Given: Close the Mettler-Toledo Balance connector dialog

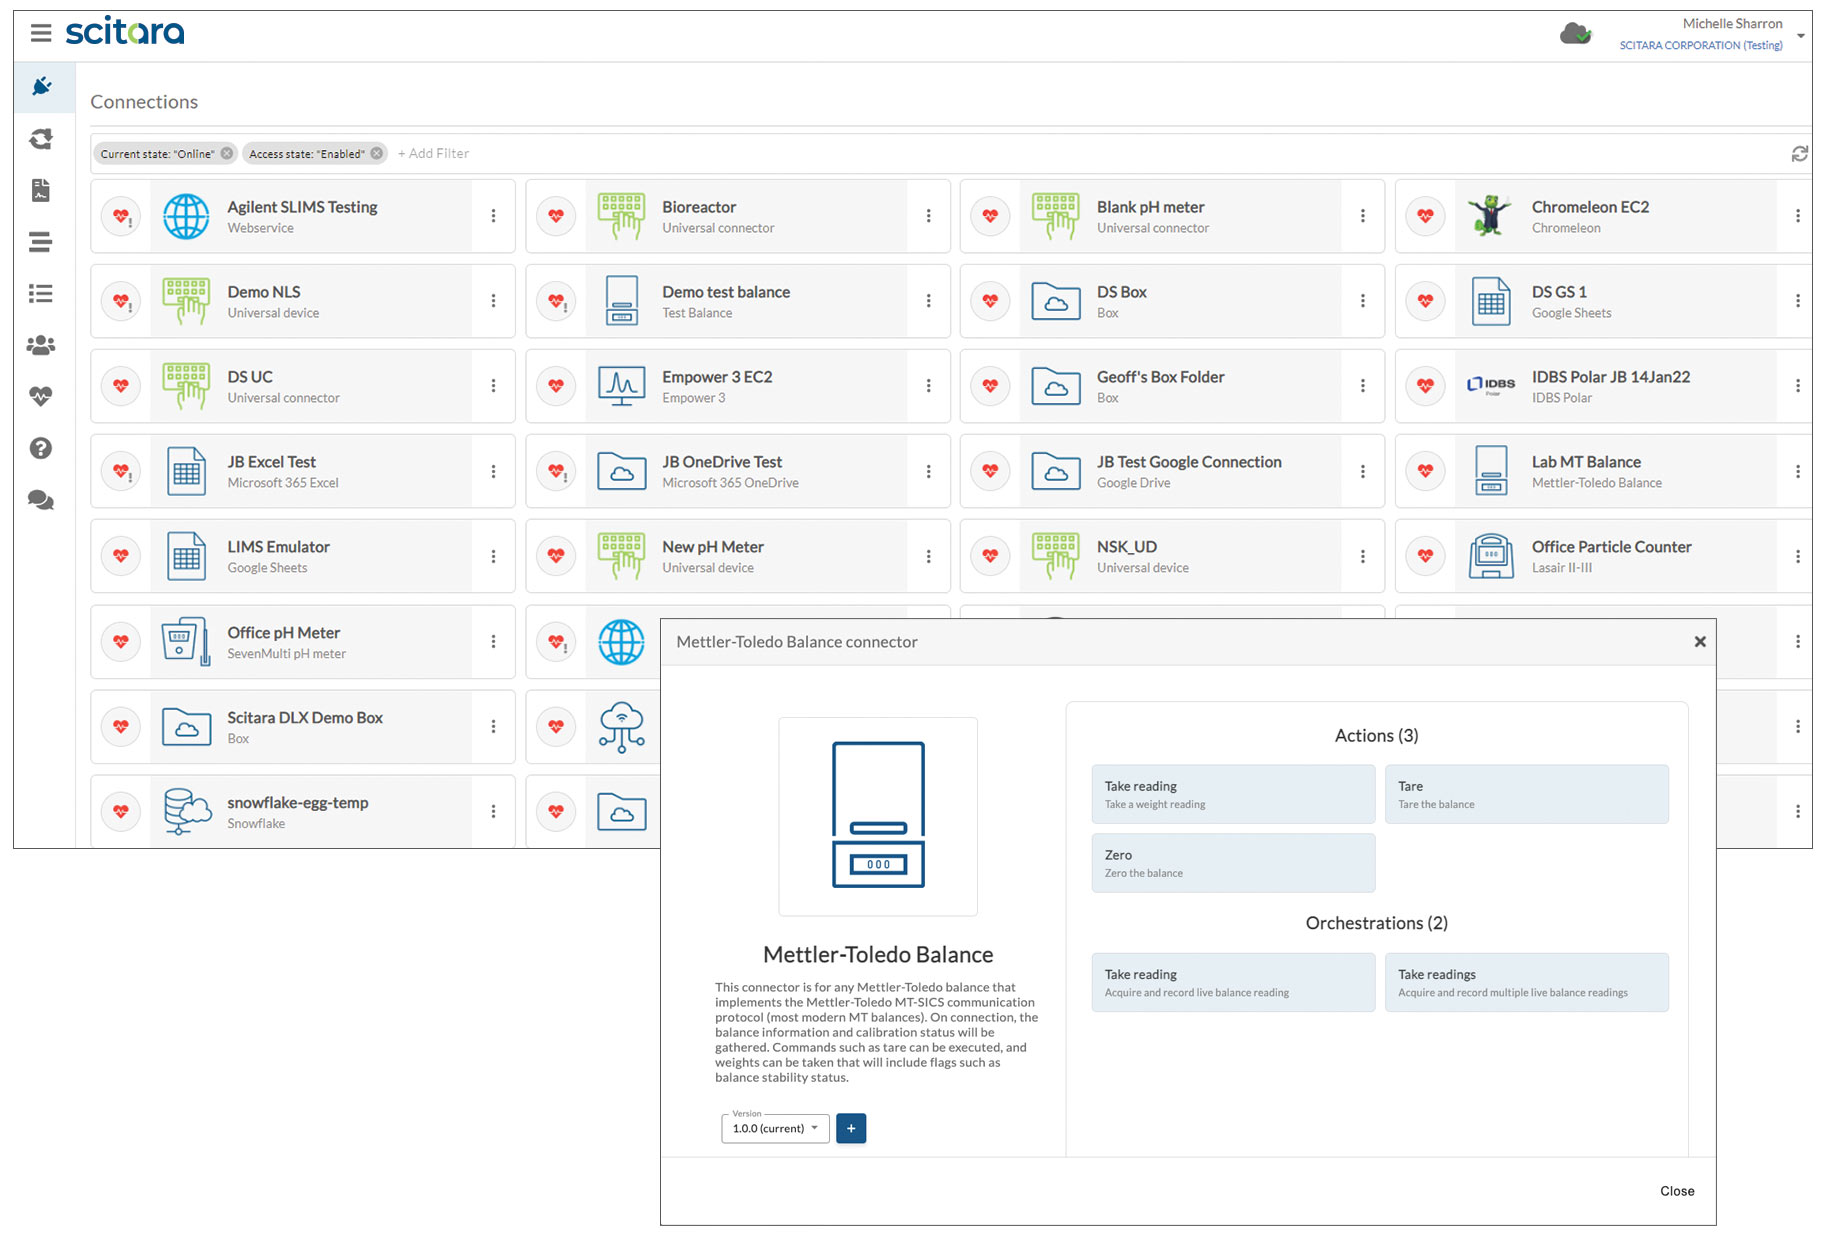Looking at the screenshot, I should tap(1700, 642).
